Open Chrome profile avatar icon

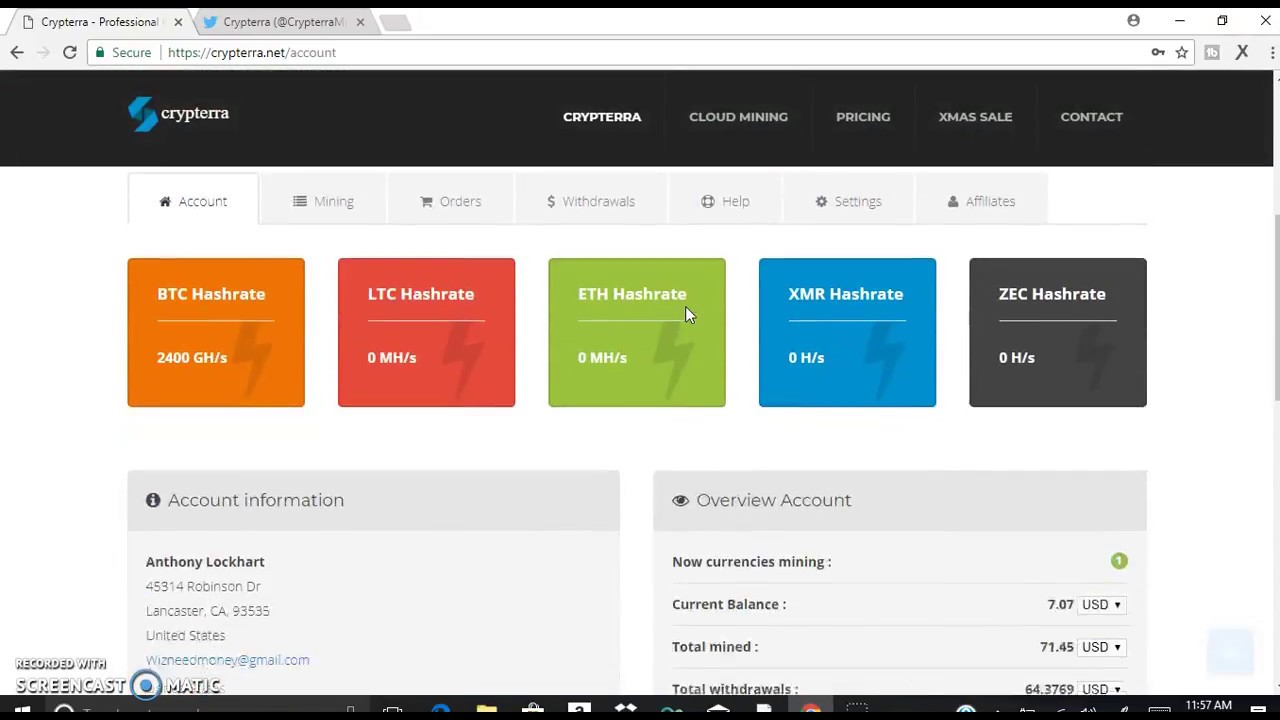tap(1133, 21)
